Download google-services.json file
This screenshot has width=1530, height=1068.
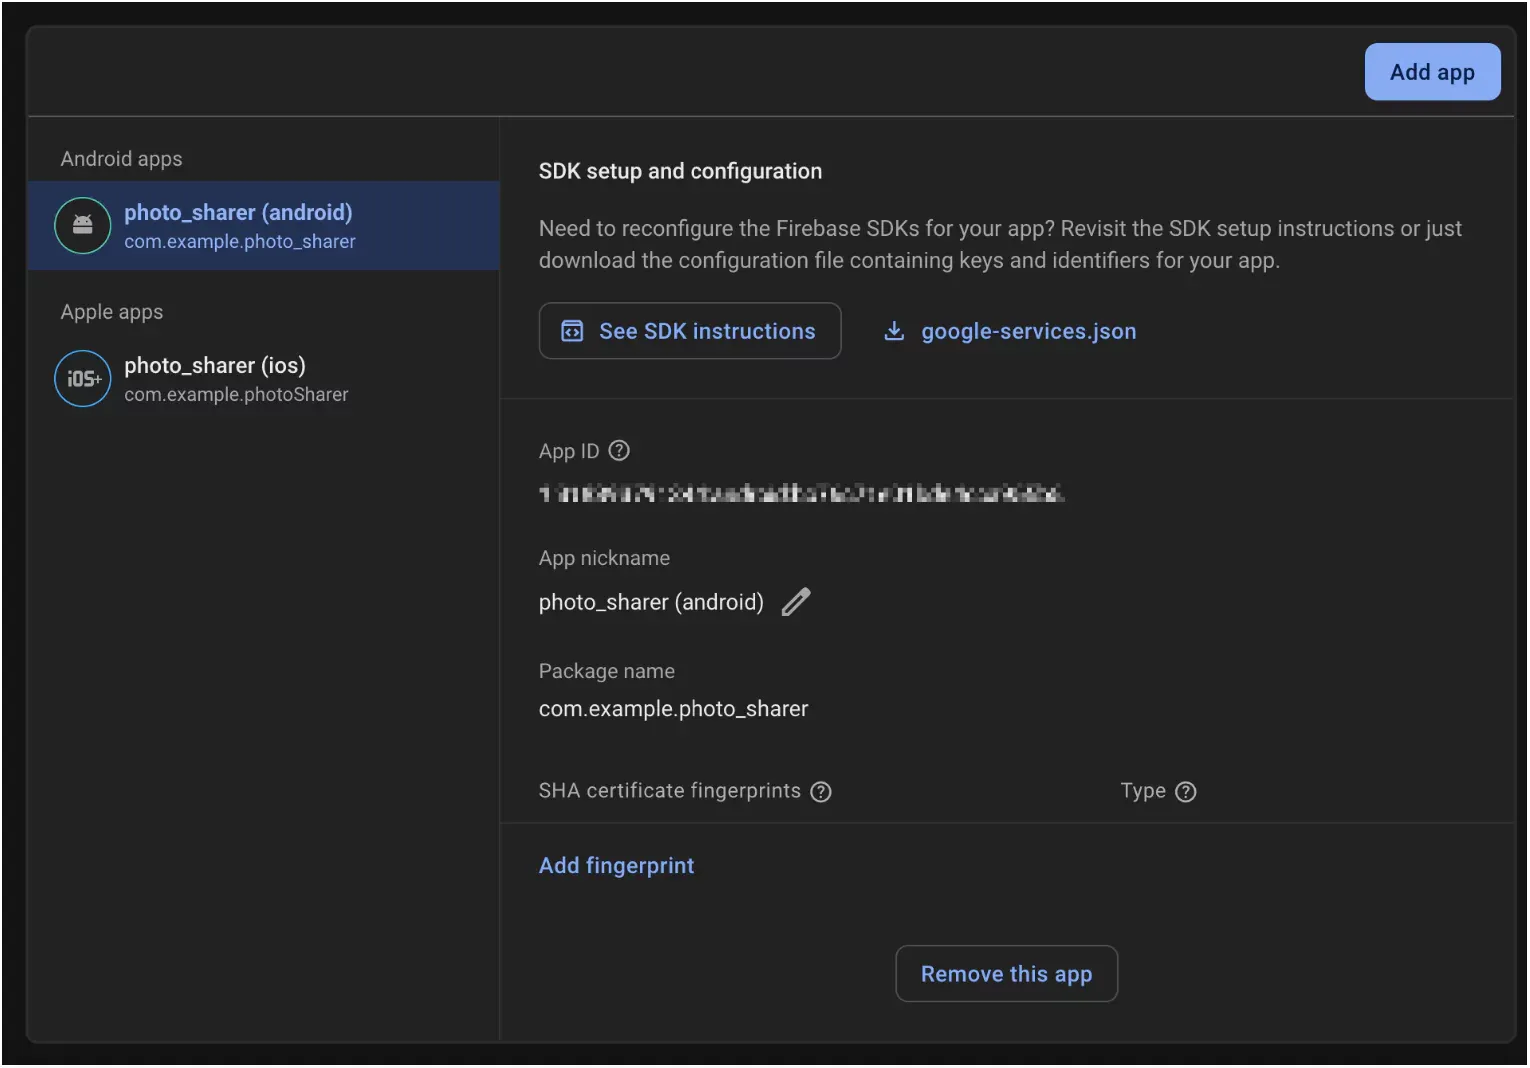1010,331
